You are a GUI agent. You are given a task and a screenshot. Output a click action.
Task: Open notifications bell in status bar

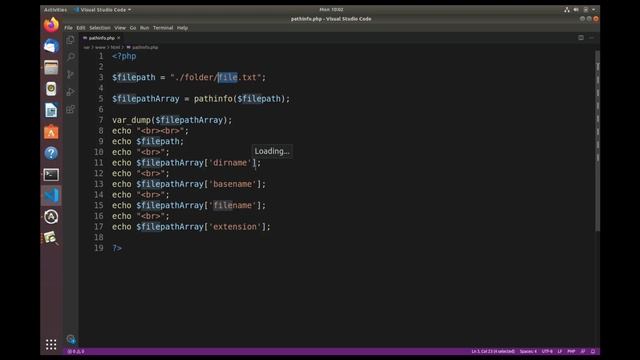pyautogui.click(x=593, y=351)
